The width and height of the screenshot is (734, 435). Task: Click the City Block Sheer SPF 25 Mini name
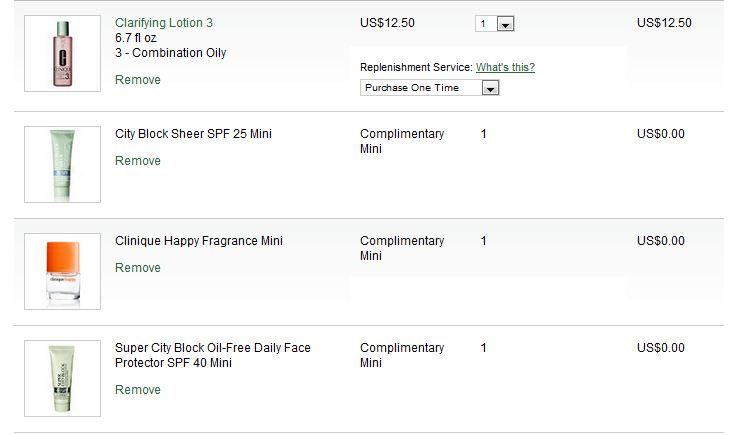pos(193,134)
